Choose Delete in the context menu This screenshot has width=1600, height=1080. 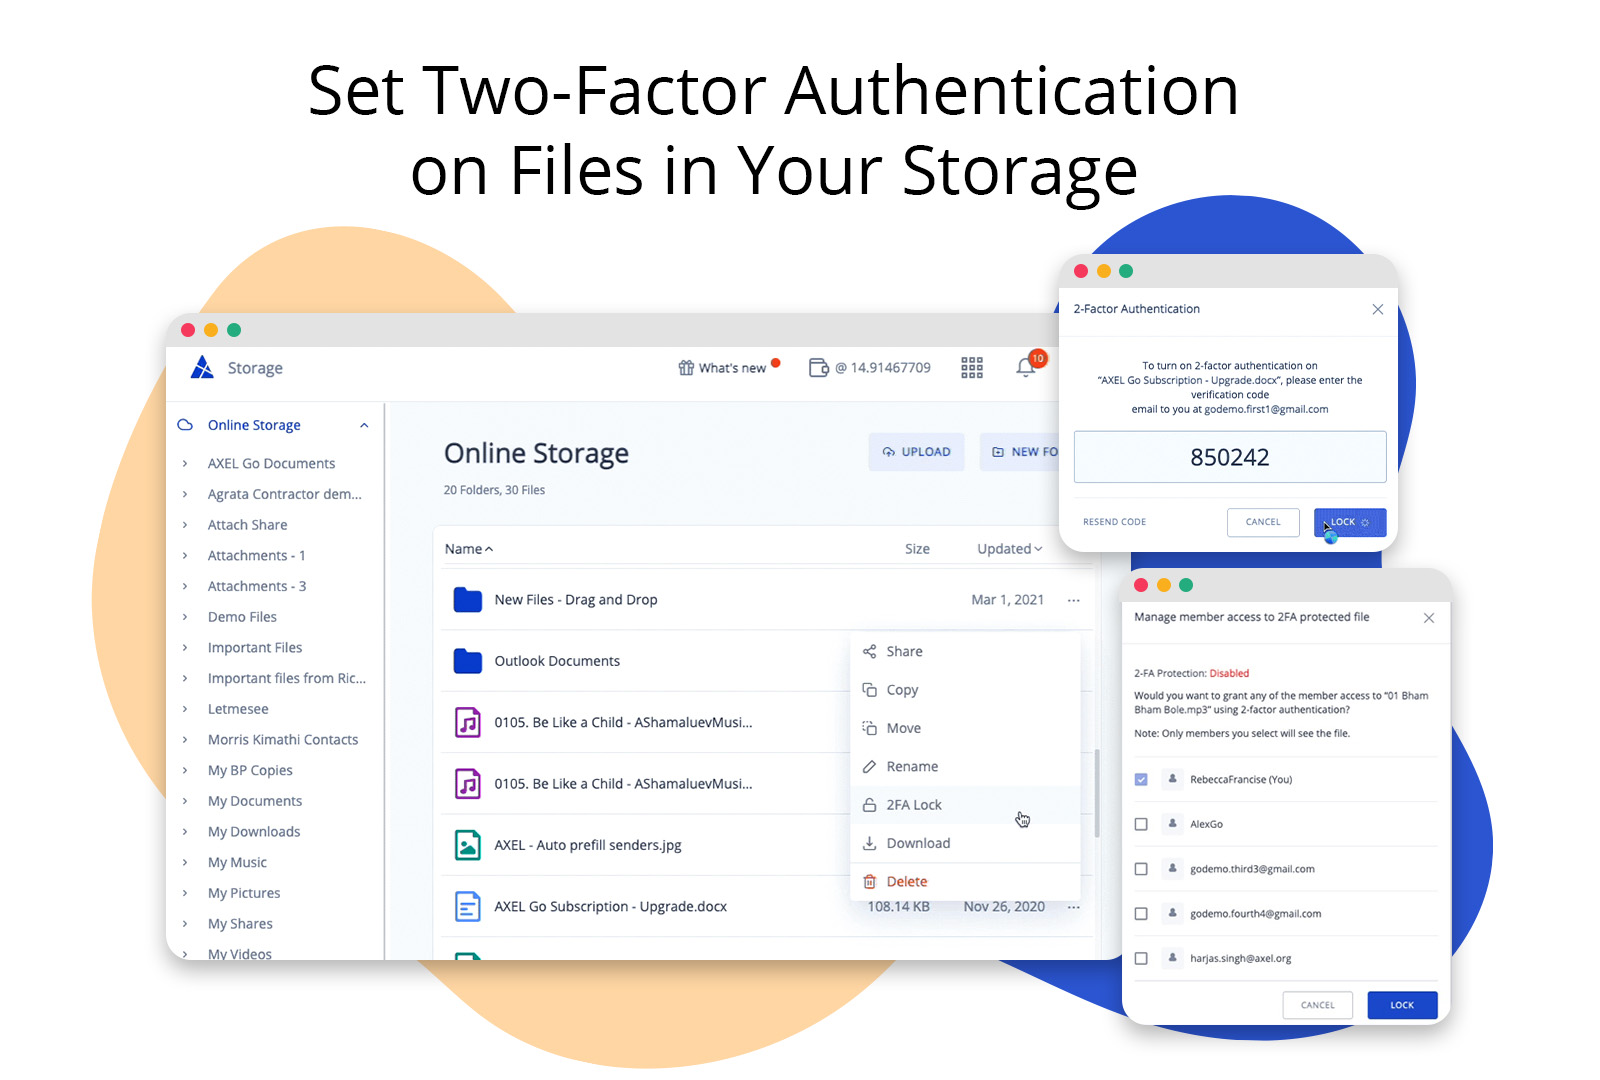(906, 882)
